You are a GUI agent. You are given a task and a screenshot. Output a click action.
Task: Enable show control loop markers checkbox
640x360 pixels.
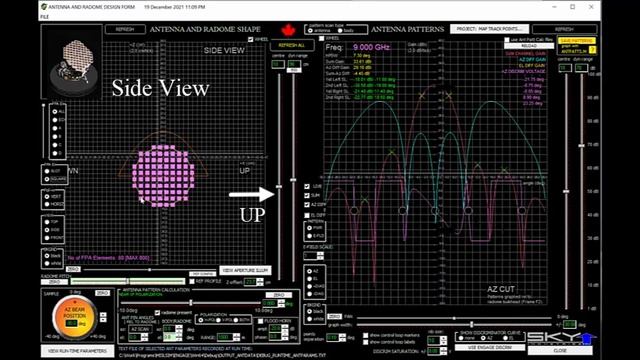366,336
